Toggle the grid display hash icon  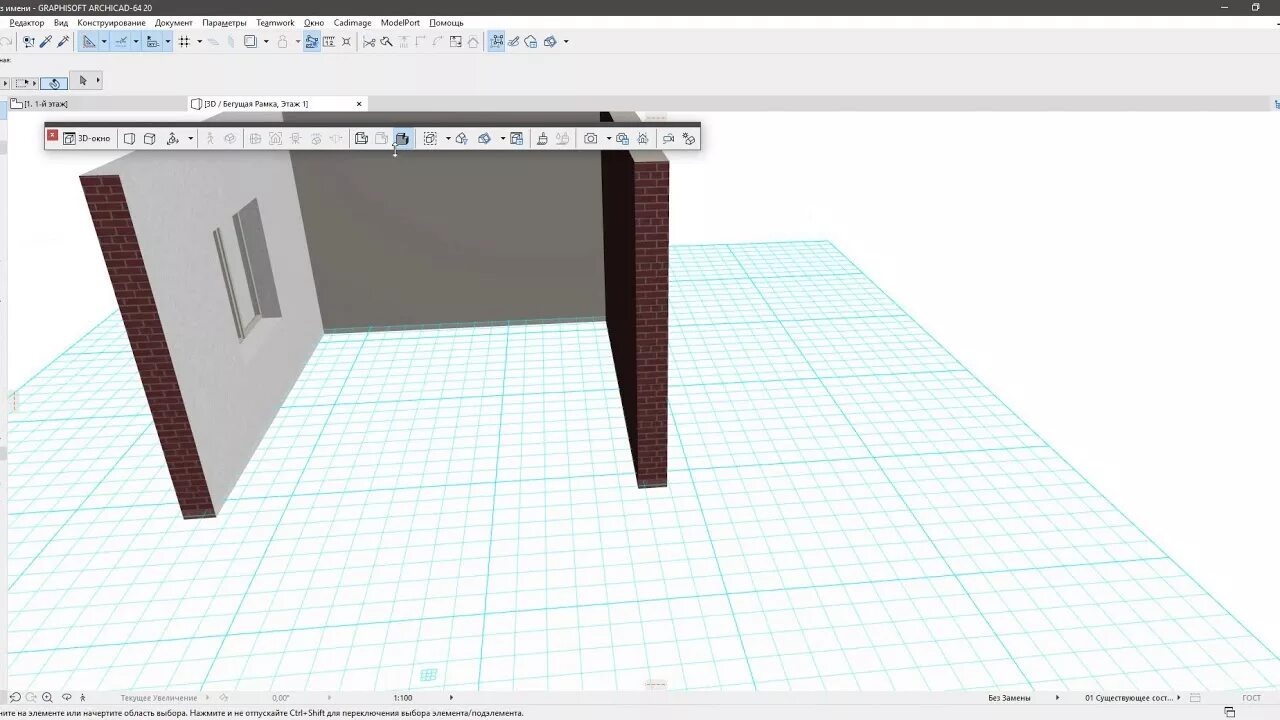(x=184, y=41)
